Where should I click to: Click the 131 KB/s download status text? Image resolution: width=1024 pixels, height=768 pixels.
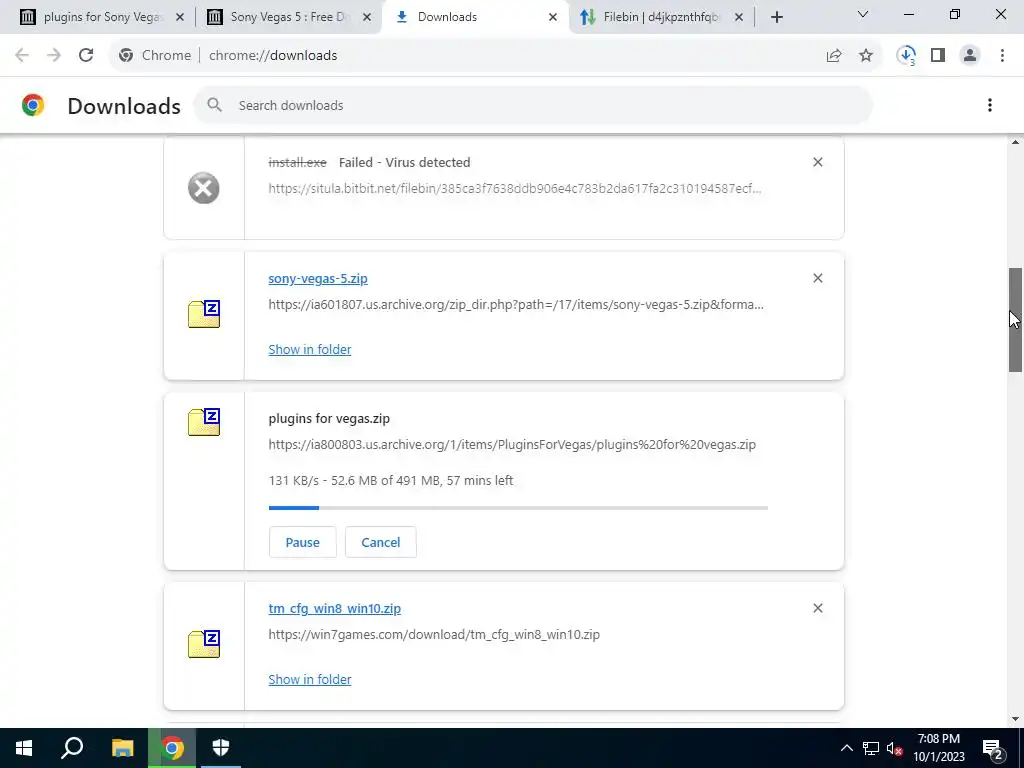(x=391, y=480)
